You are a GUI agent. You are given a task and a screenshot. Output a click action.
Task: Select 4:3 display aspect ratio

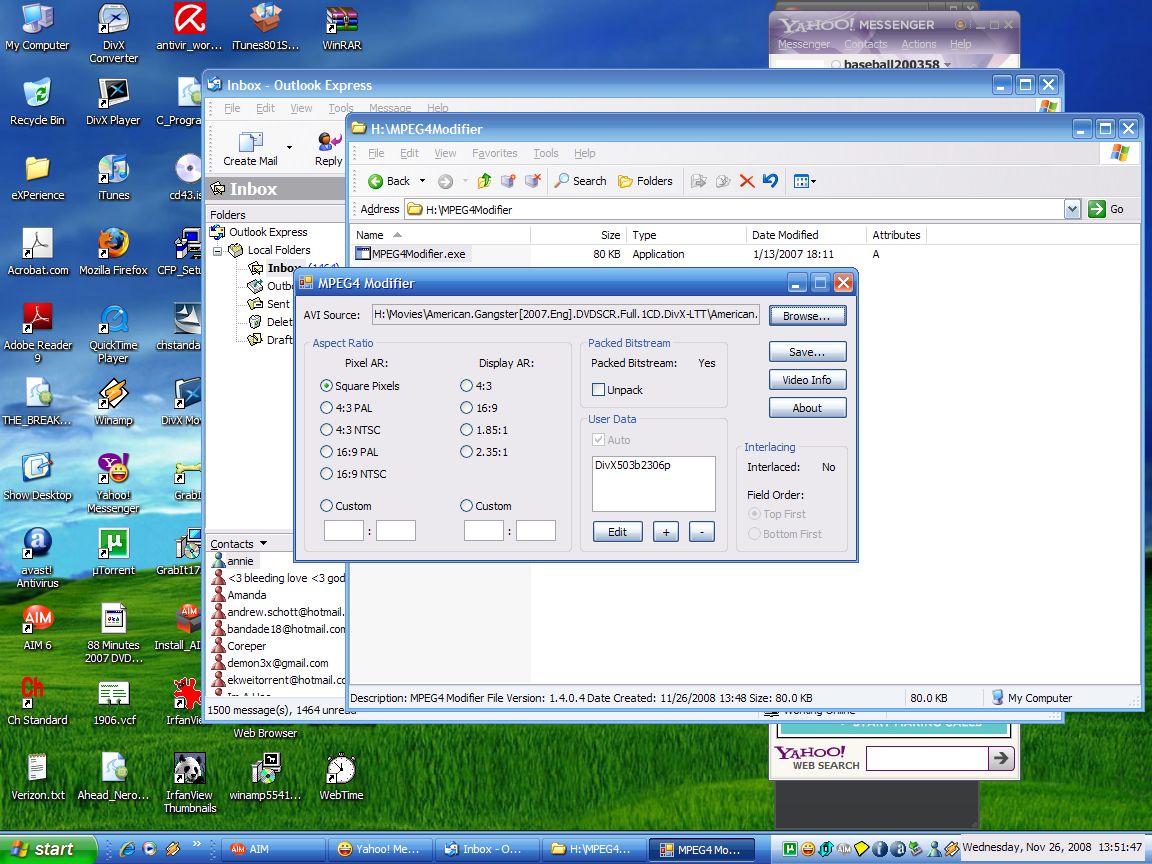coord(476,386)
